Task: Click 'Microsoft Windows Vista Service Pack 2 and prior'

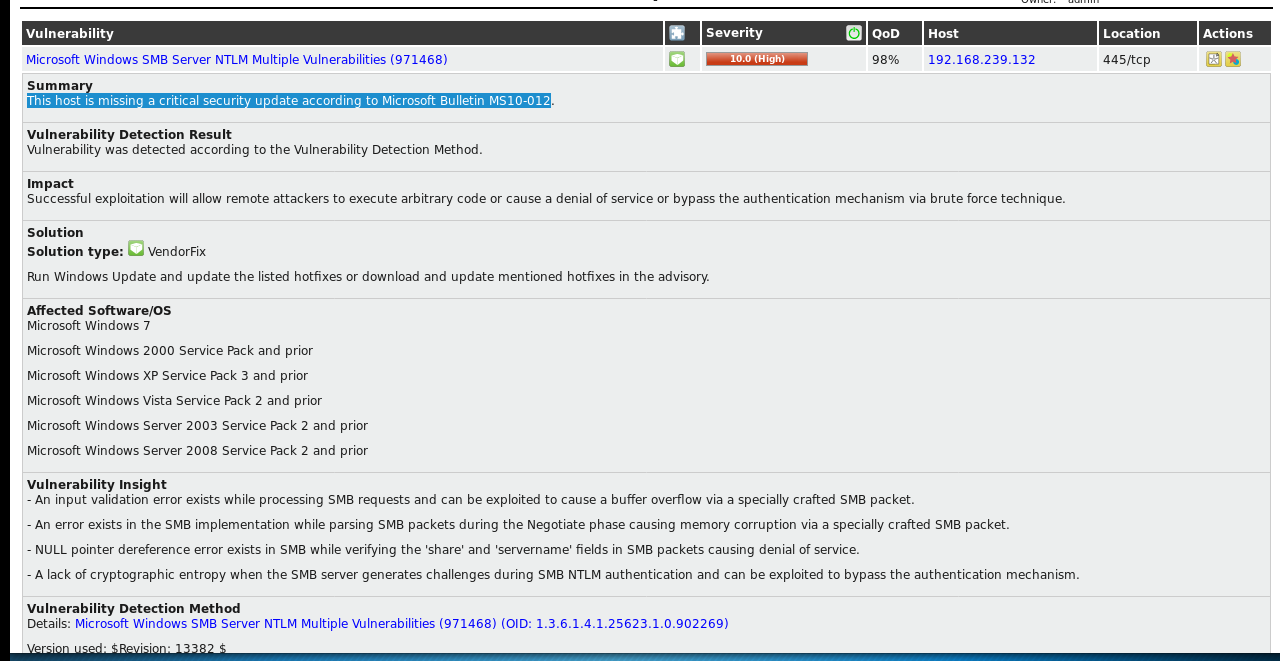Action: (174, 401)
